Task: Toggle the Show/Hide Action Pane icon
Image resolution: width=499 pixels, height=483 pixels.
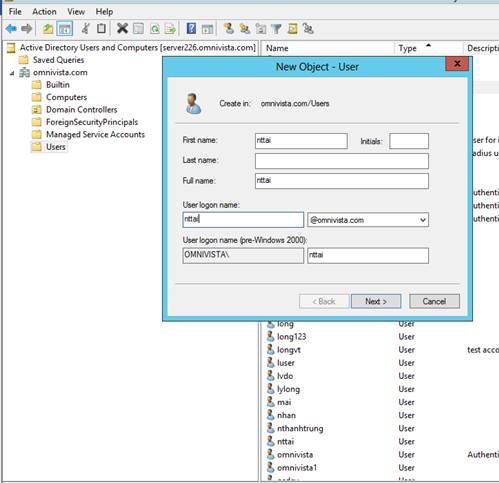Action: [x=207, y=29]
